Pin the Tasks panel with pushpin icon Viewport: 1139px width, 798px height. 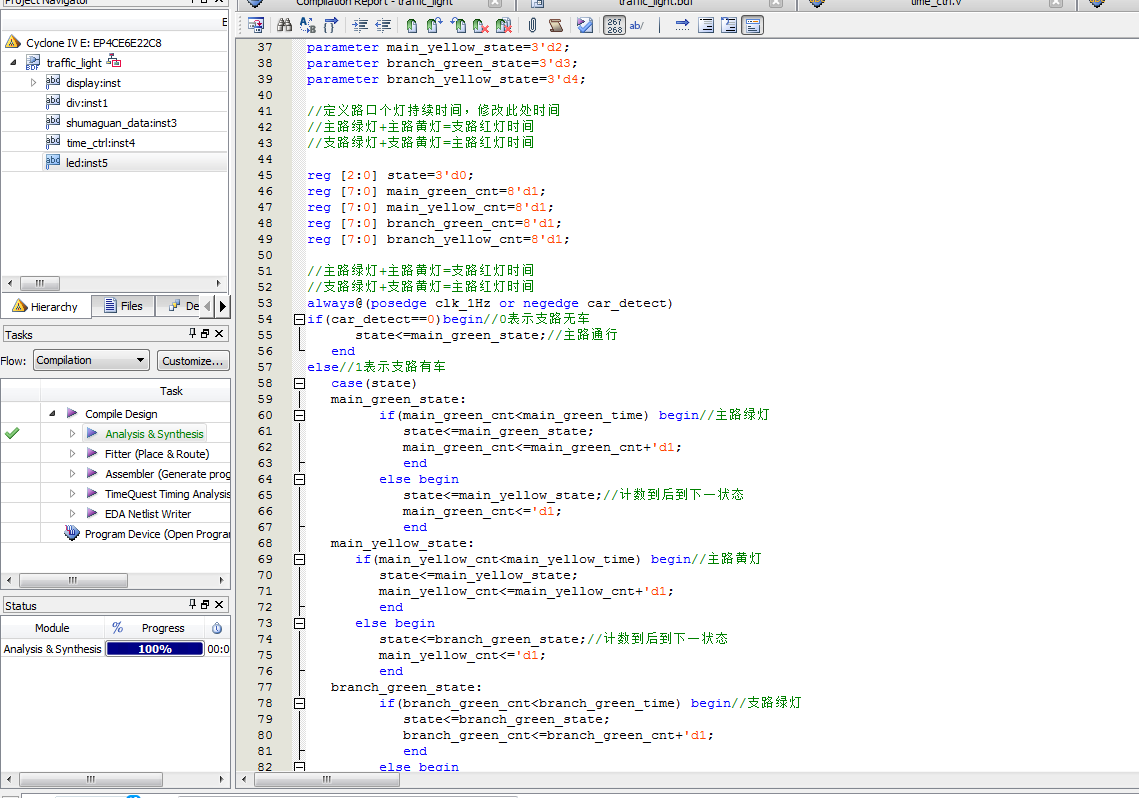pyautogui.click(x=193, y=334)
